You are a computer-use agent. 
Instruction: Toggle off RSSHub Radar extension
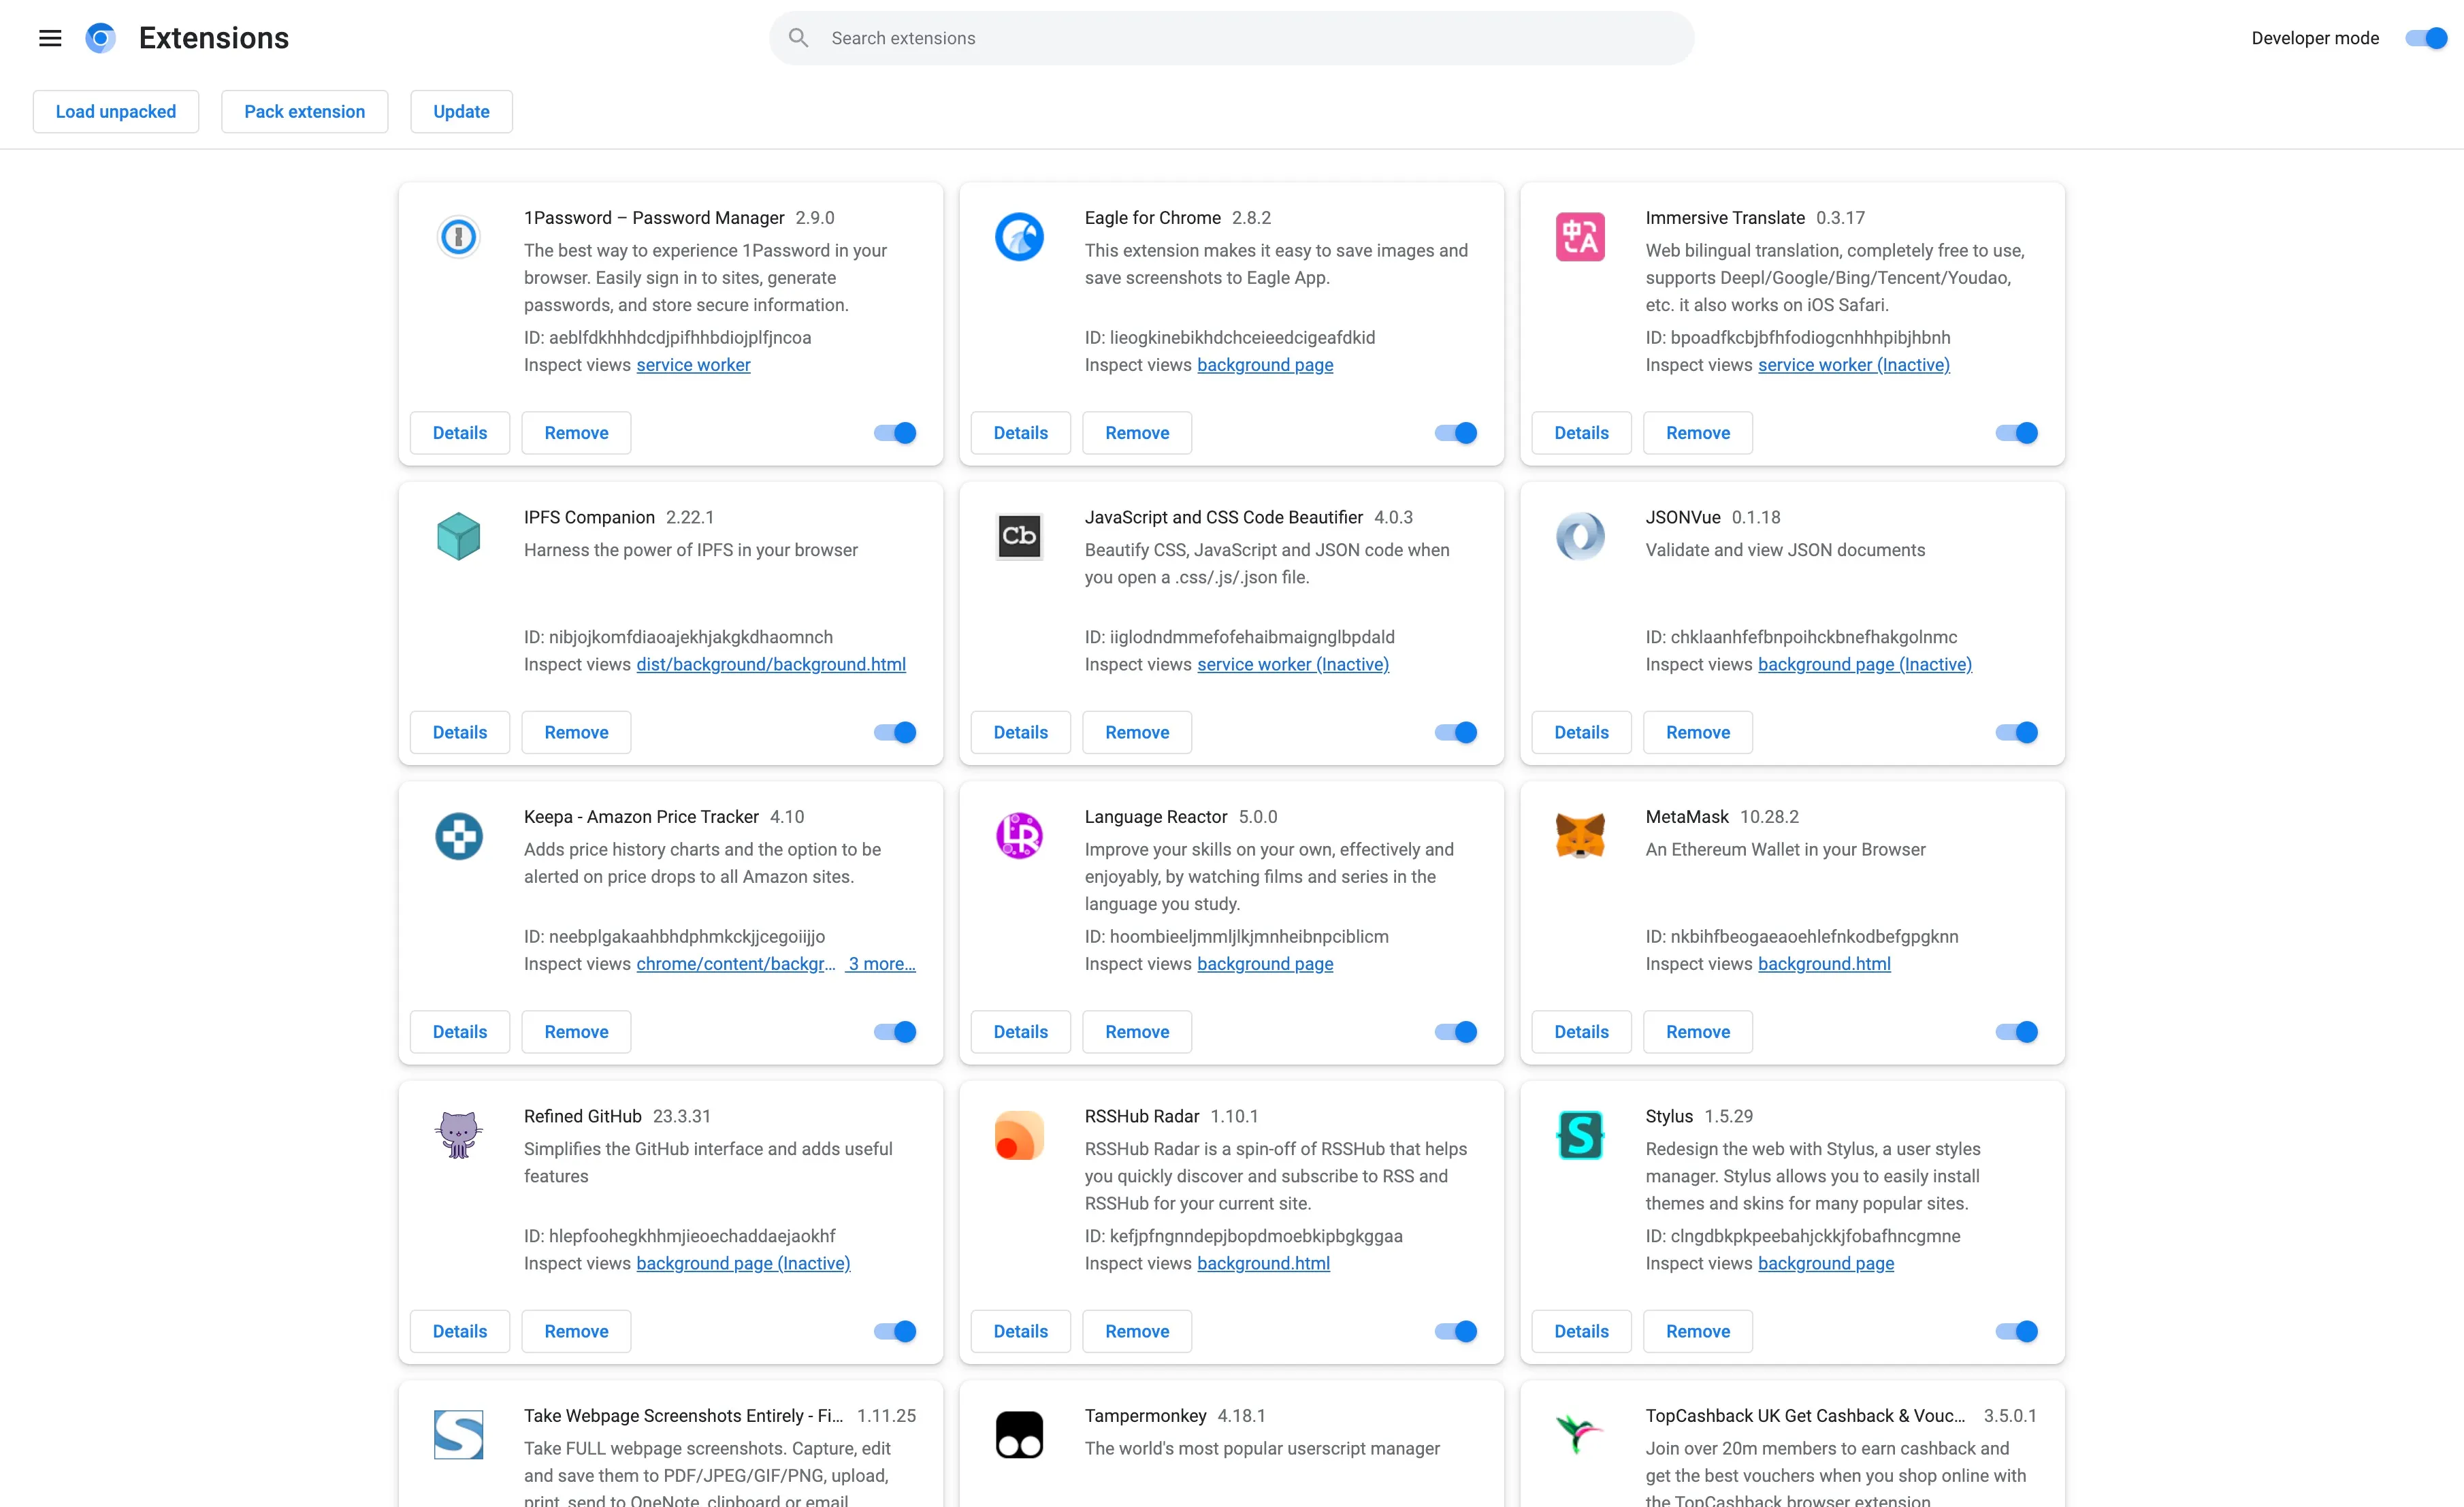tap(1455, 1331)
